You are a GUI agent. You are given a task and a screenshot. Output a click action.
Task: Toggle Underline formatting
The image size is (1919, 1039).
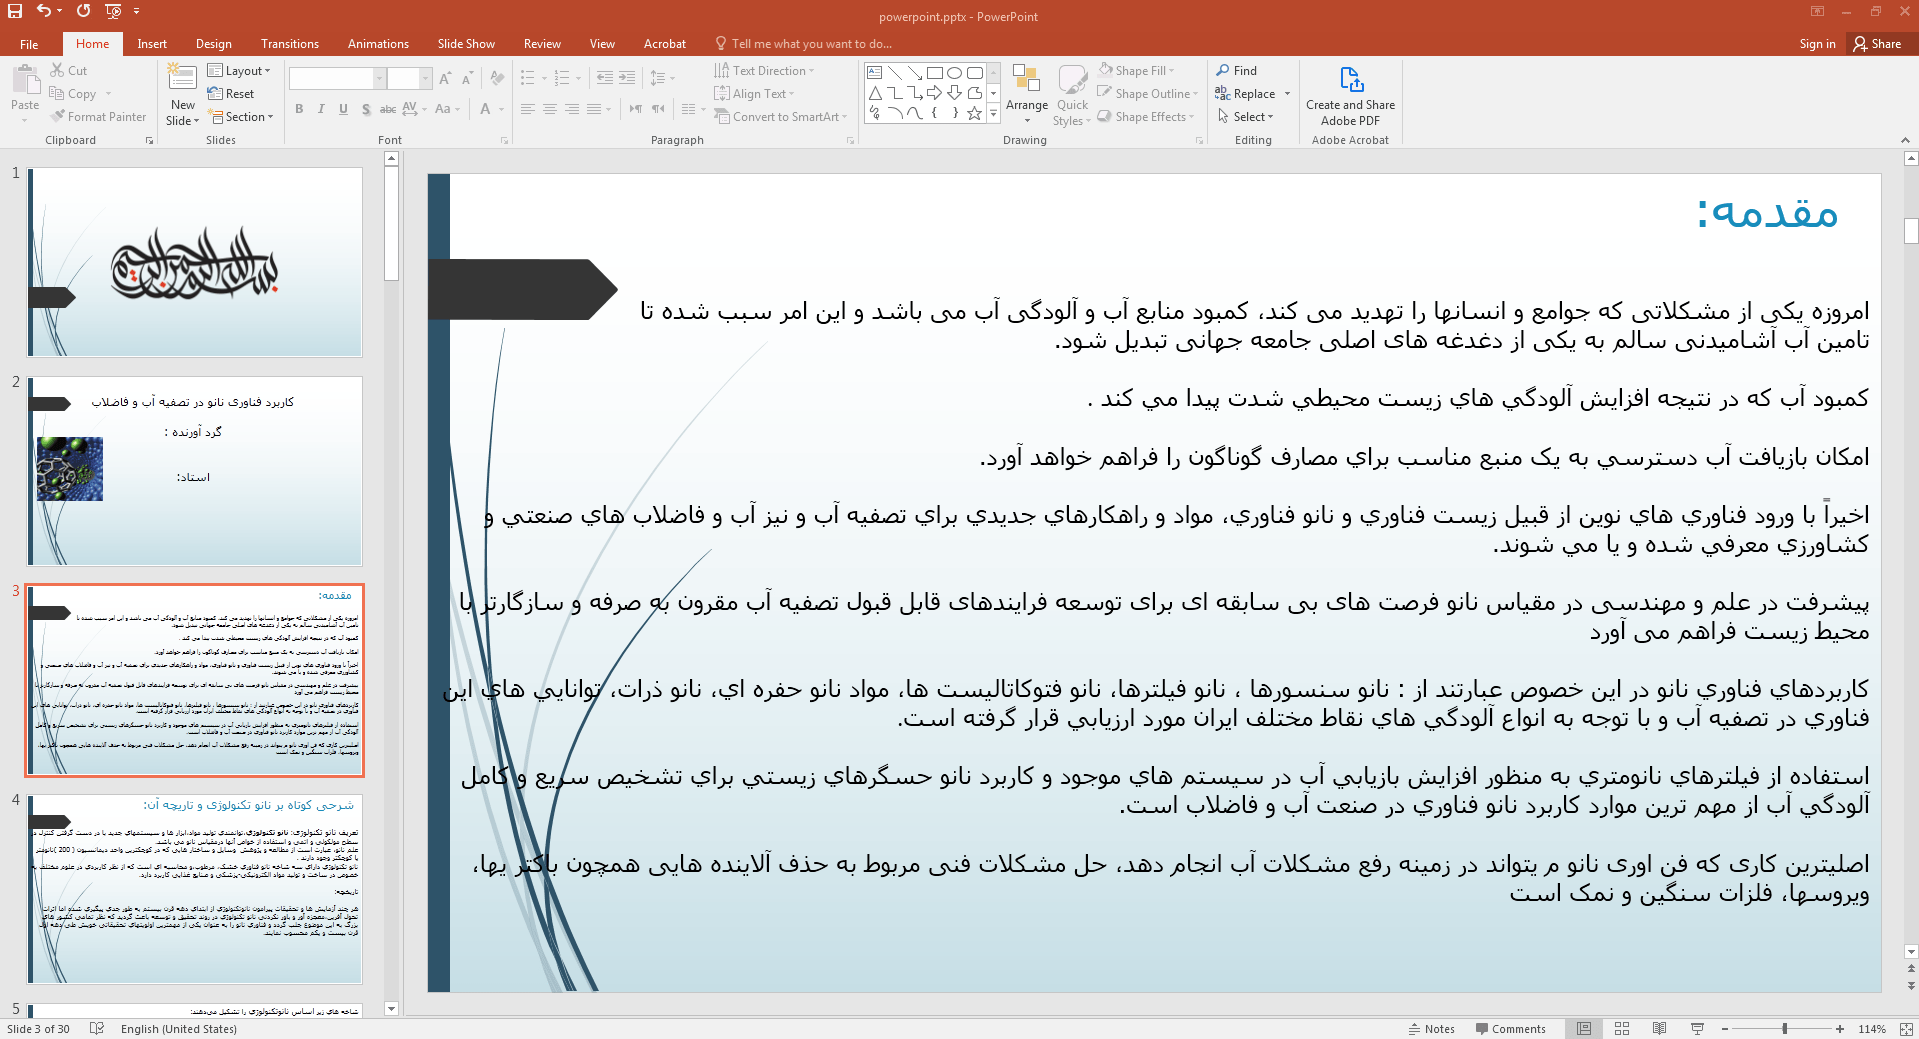[x=343, y=109]
